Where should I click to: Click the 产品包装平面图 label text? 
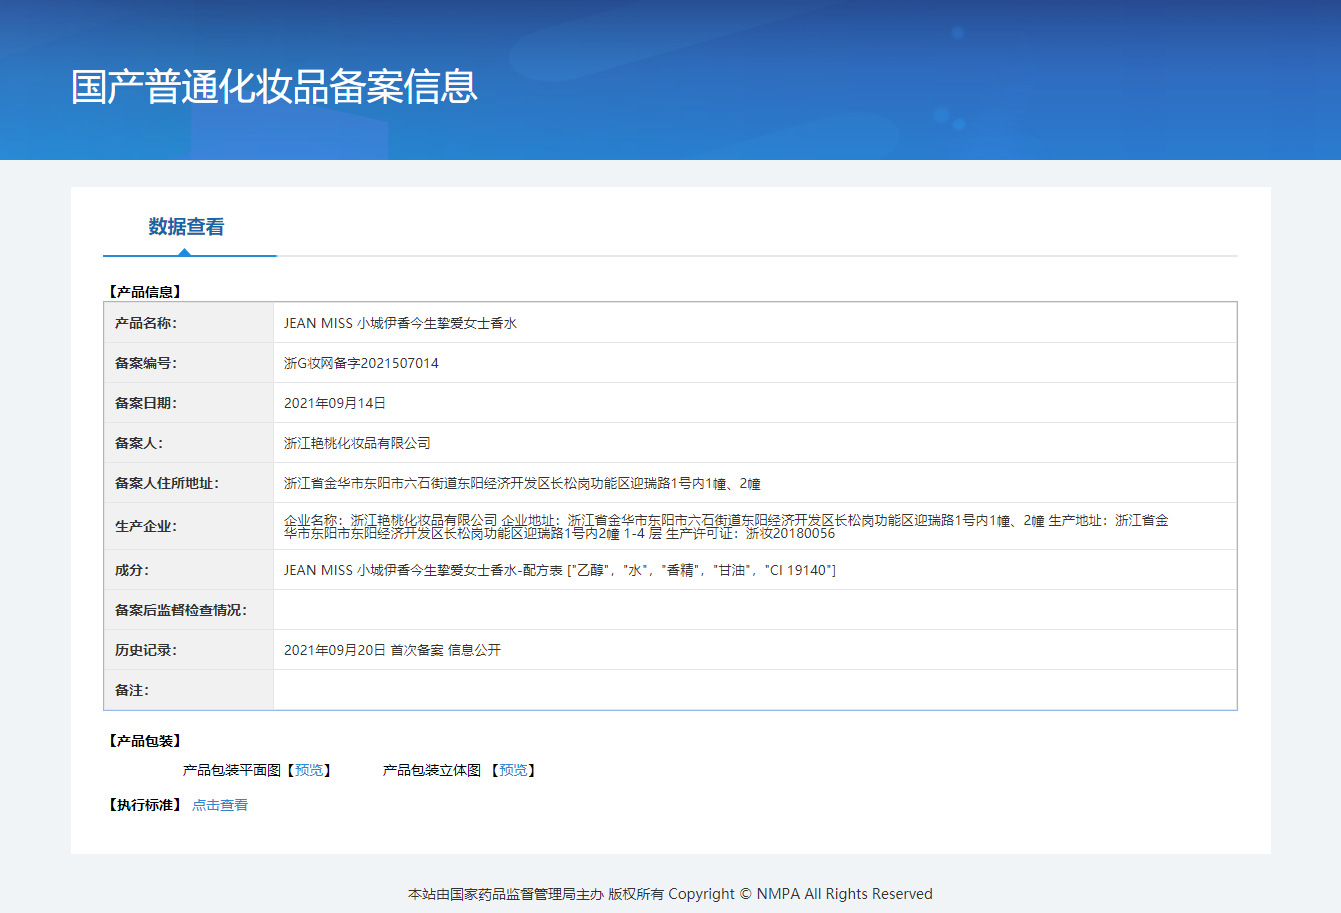pos(232,770)
